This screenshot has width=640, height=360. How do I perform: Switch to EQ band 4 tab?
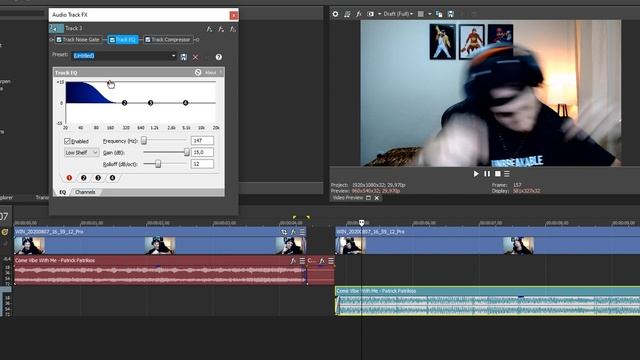coord(112,178)
